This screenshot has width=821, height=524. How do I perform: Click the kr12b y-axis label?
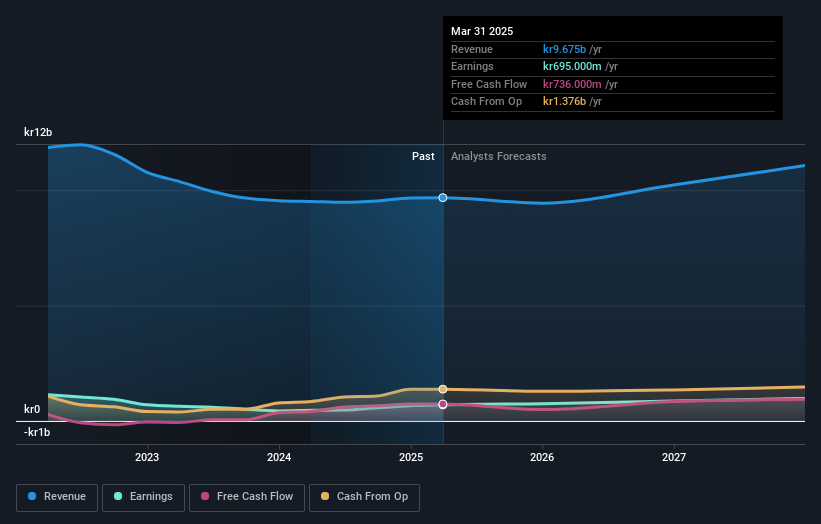(x=38, y=132)
